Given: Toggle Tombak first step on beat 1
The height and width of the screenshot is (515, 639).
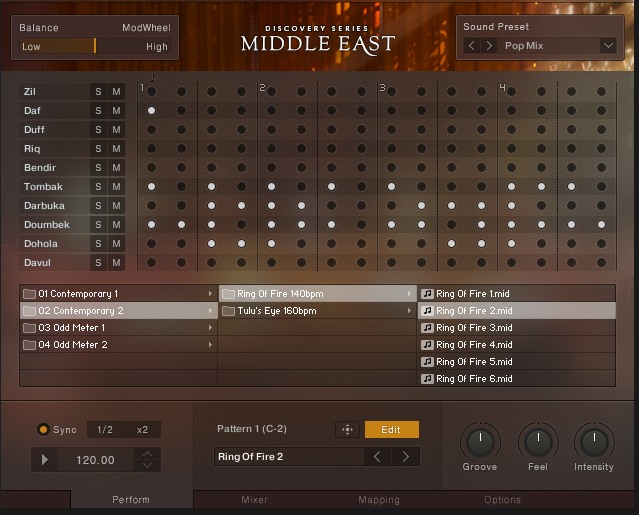Looking at the screenshot, I should tap(152, 187).
